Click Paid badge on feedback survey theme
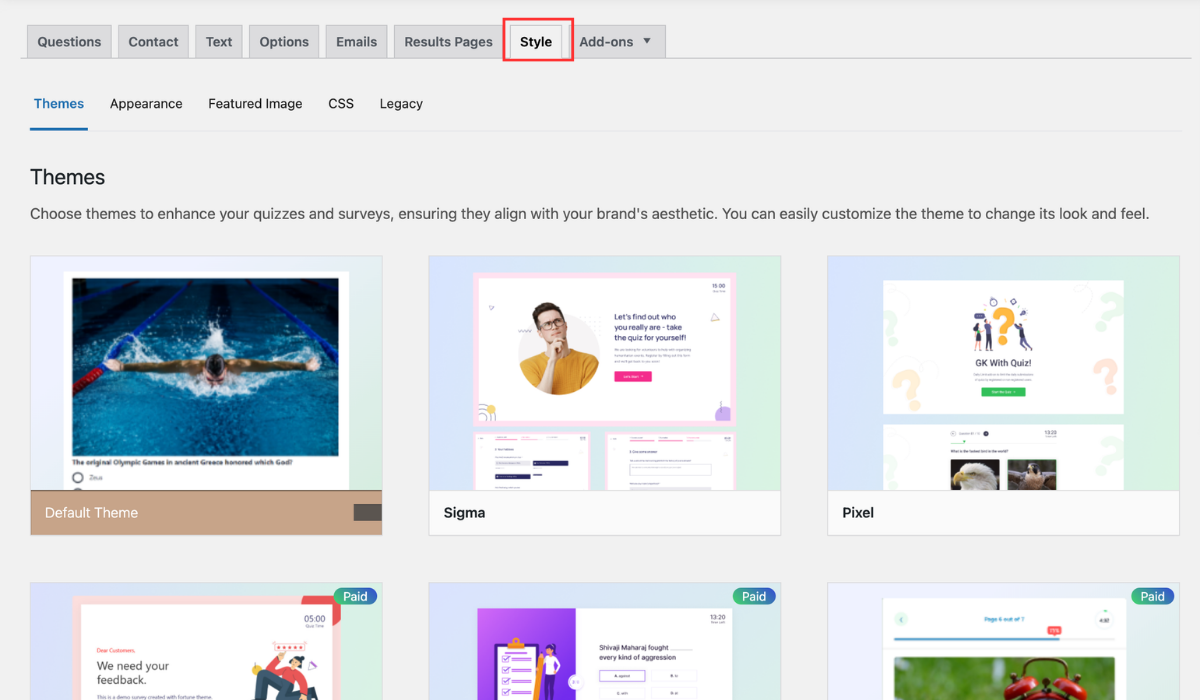This screenshot has width=1200, height=700. (355, 596)
